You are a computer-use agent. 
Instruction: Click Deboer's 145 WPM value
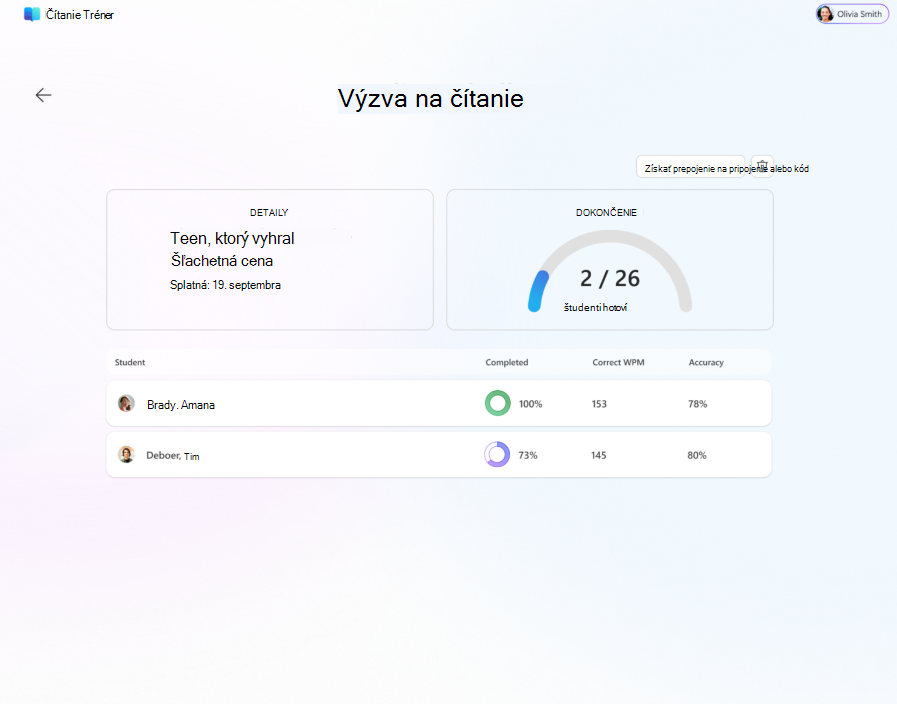click(598, 455)
